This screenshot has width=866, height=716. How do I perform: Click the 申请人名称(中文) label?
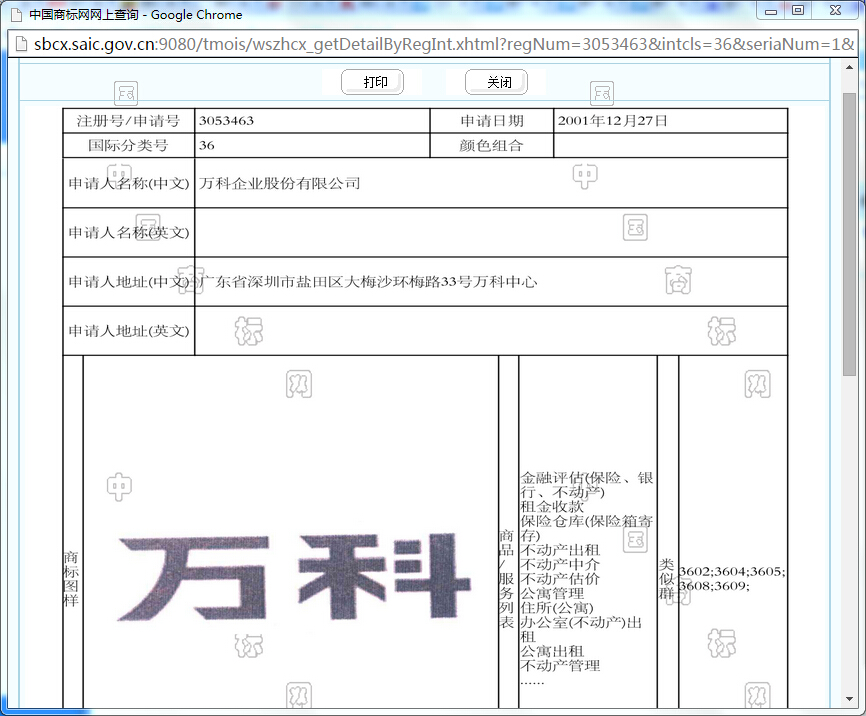click(x=129, y=183)
